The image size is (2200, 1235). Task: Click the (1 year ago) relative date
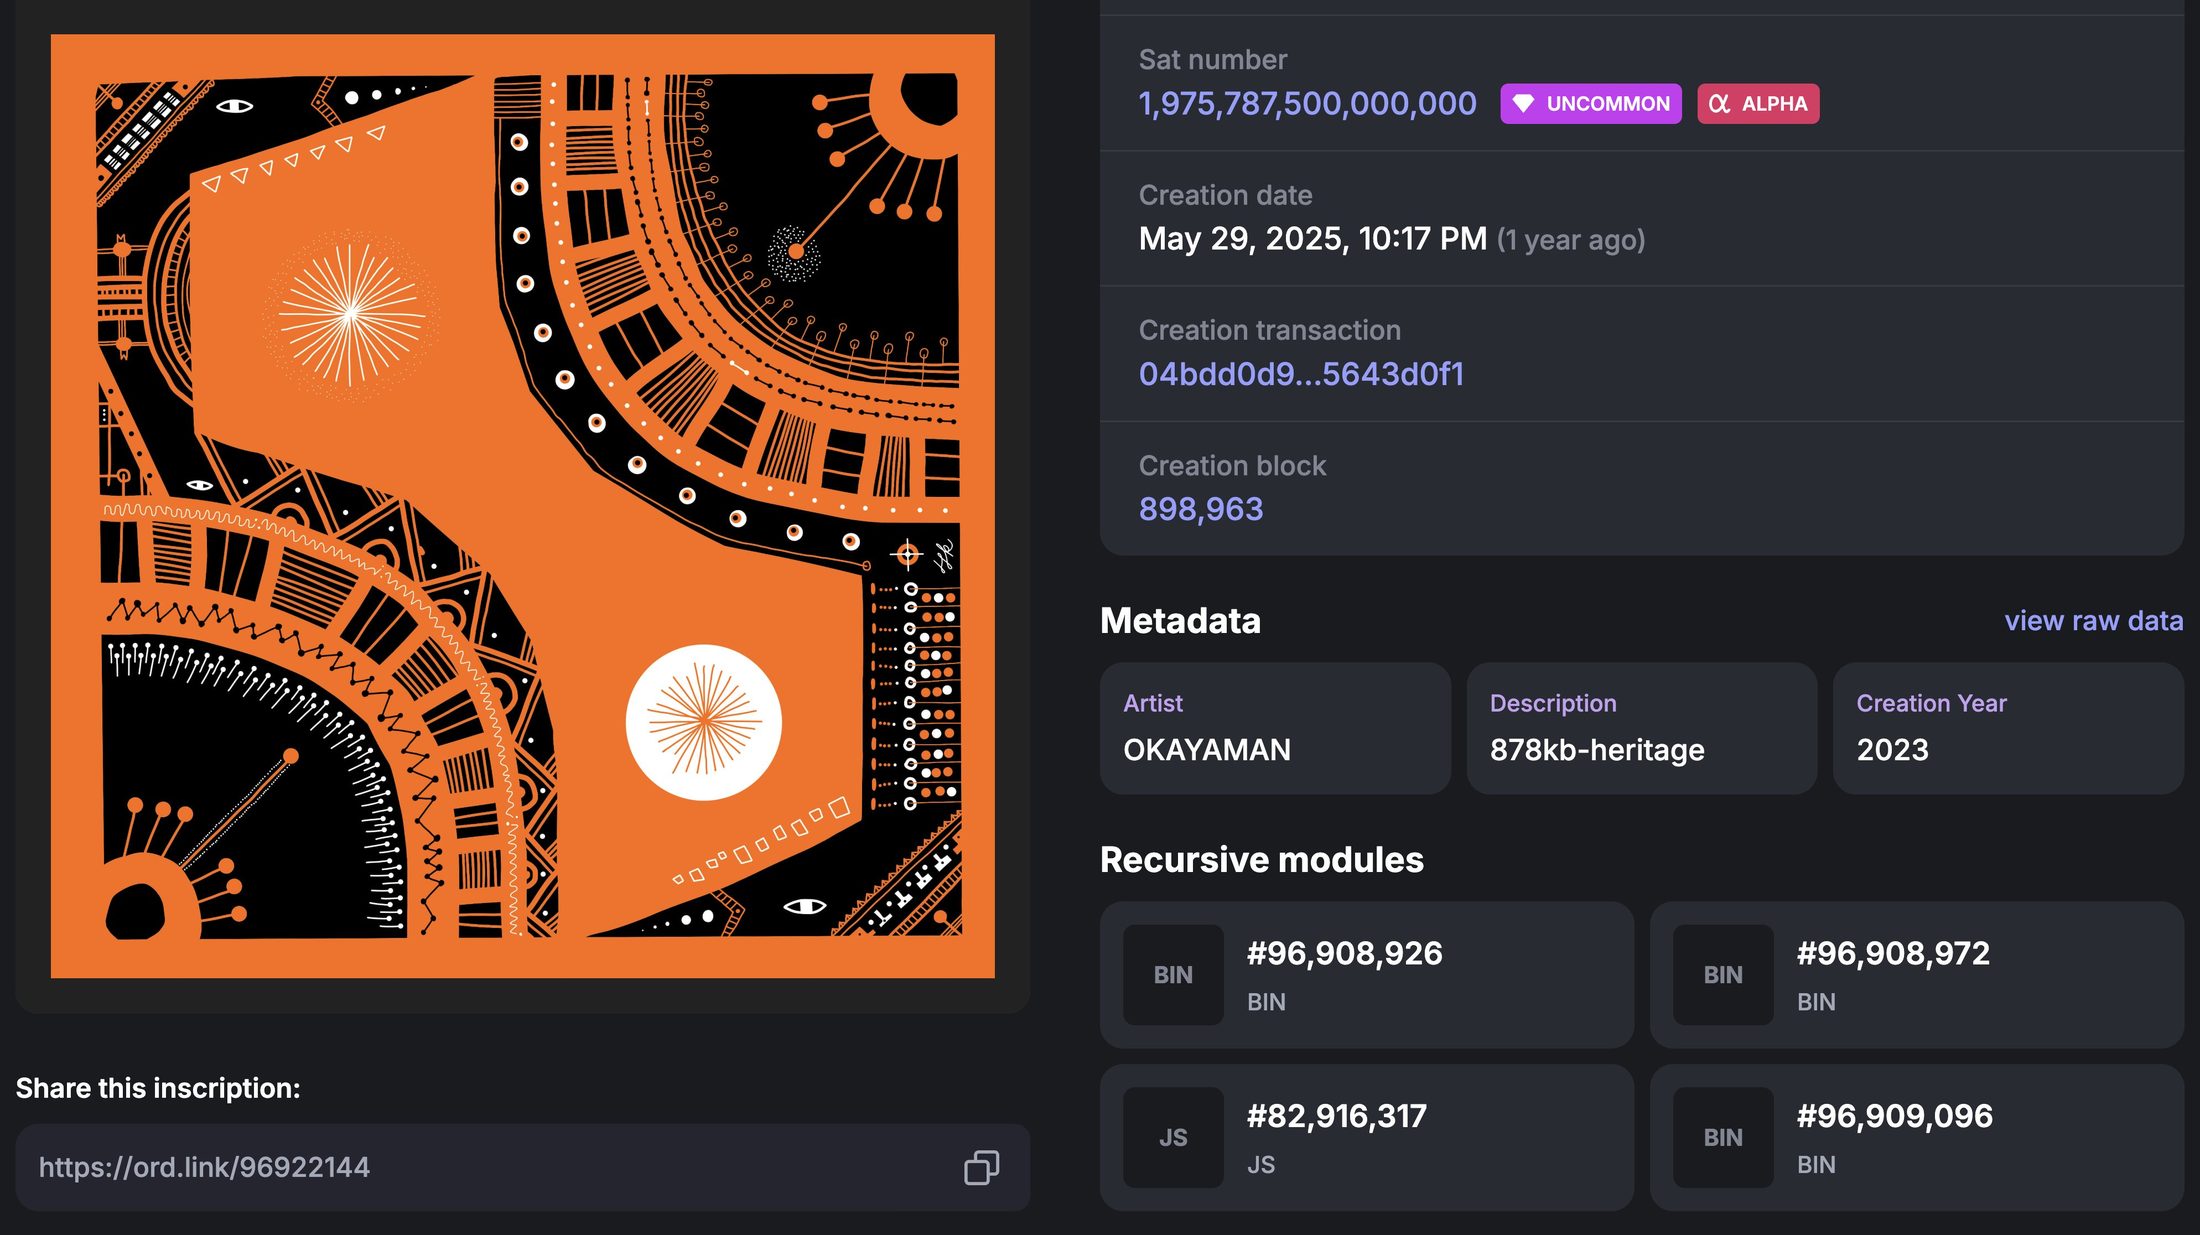1571,240
